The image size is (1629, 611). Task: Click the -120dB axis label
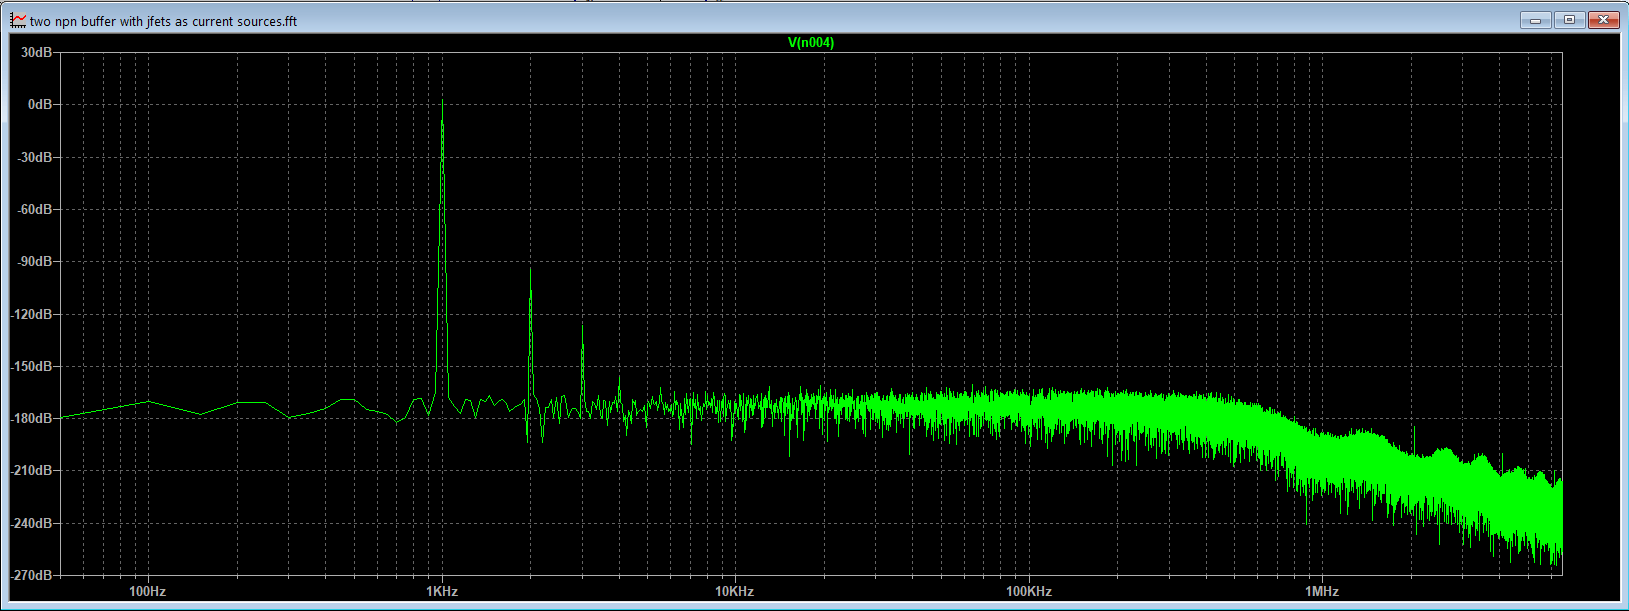pos(32,314)
